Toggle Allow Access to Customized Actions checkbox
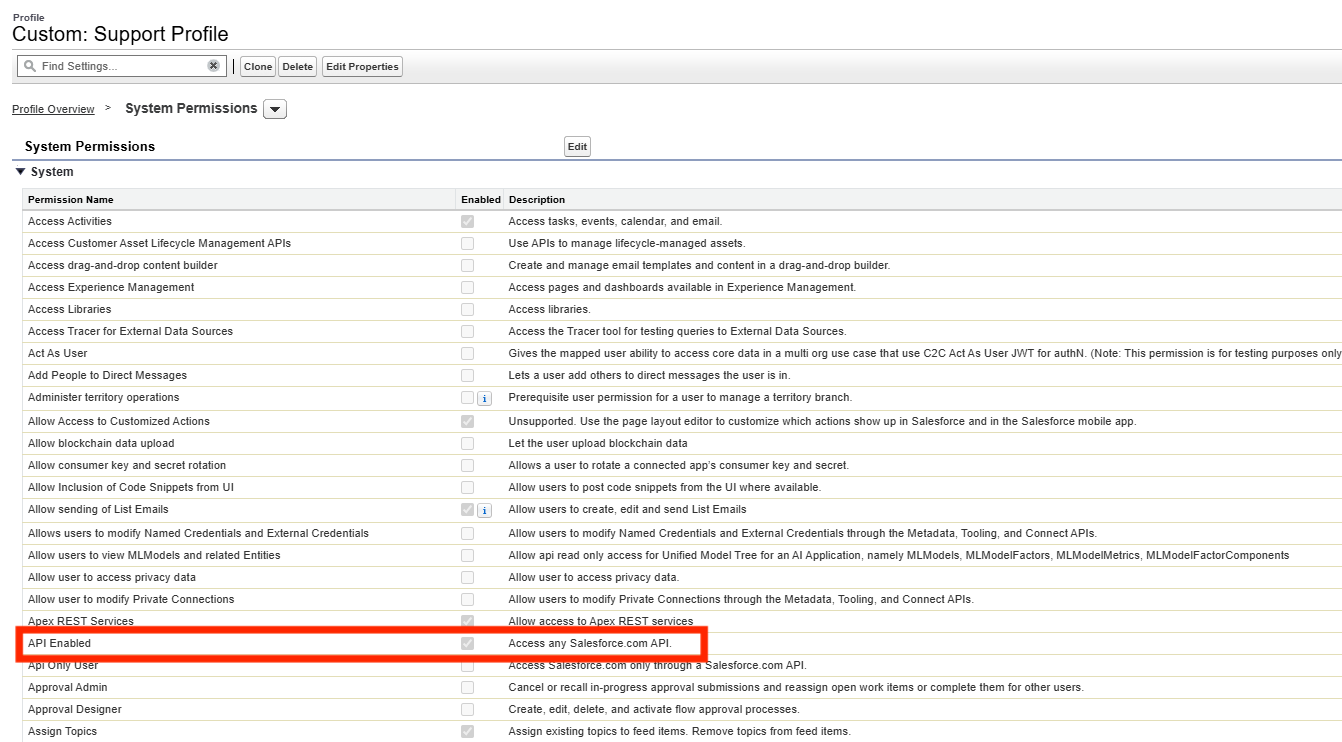 [x=467, y=421]
